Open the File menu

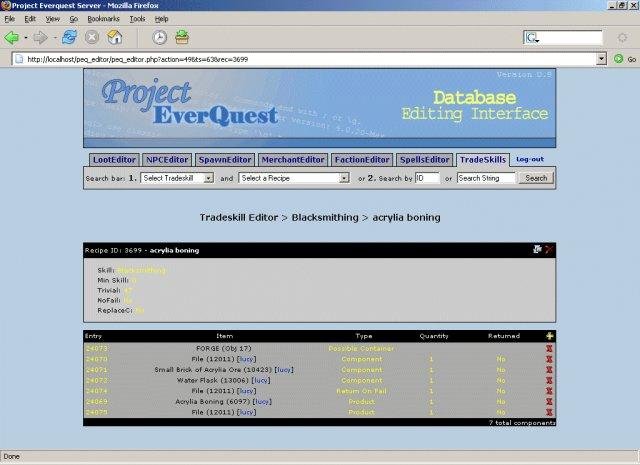(10, 19)
